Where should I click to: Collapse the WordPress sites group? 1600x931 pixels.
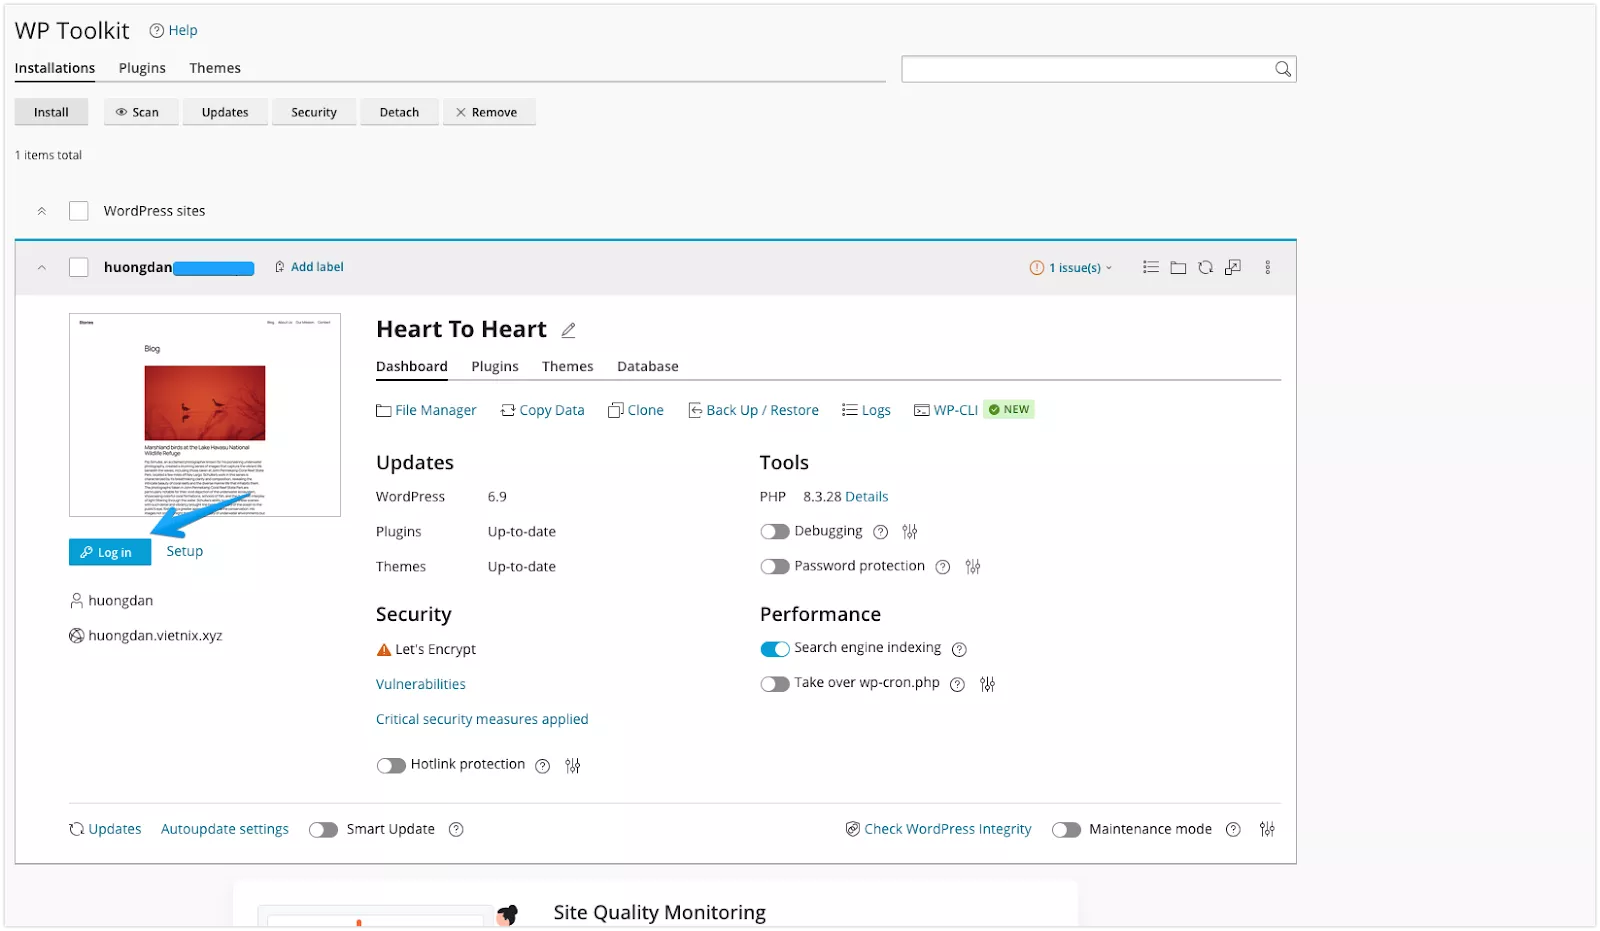pos(42,211)
